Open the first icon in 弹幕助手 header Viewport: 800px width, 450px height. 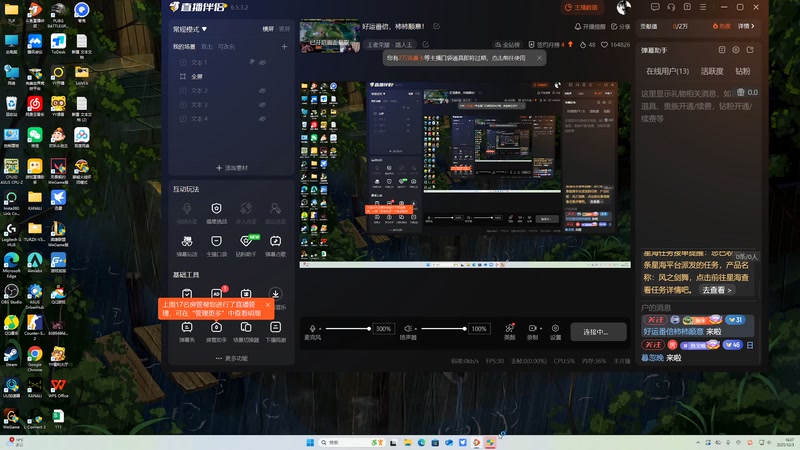(722, 50)
